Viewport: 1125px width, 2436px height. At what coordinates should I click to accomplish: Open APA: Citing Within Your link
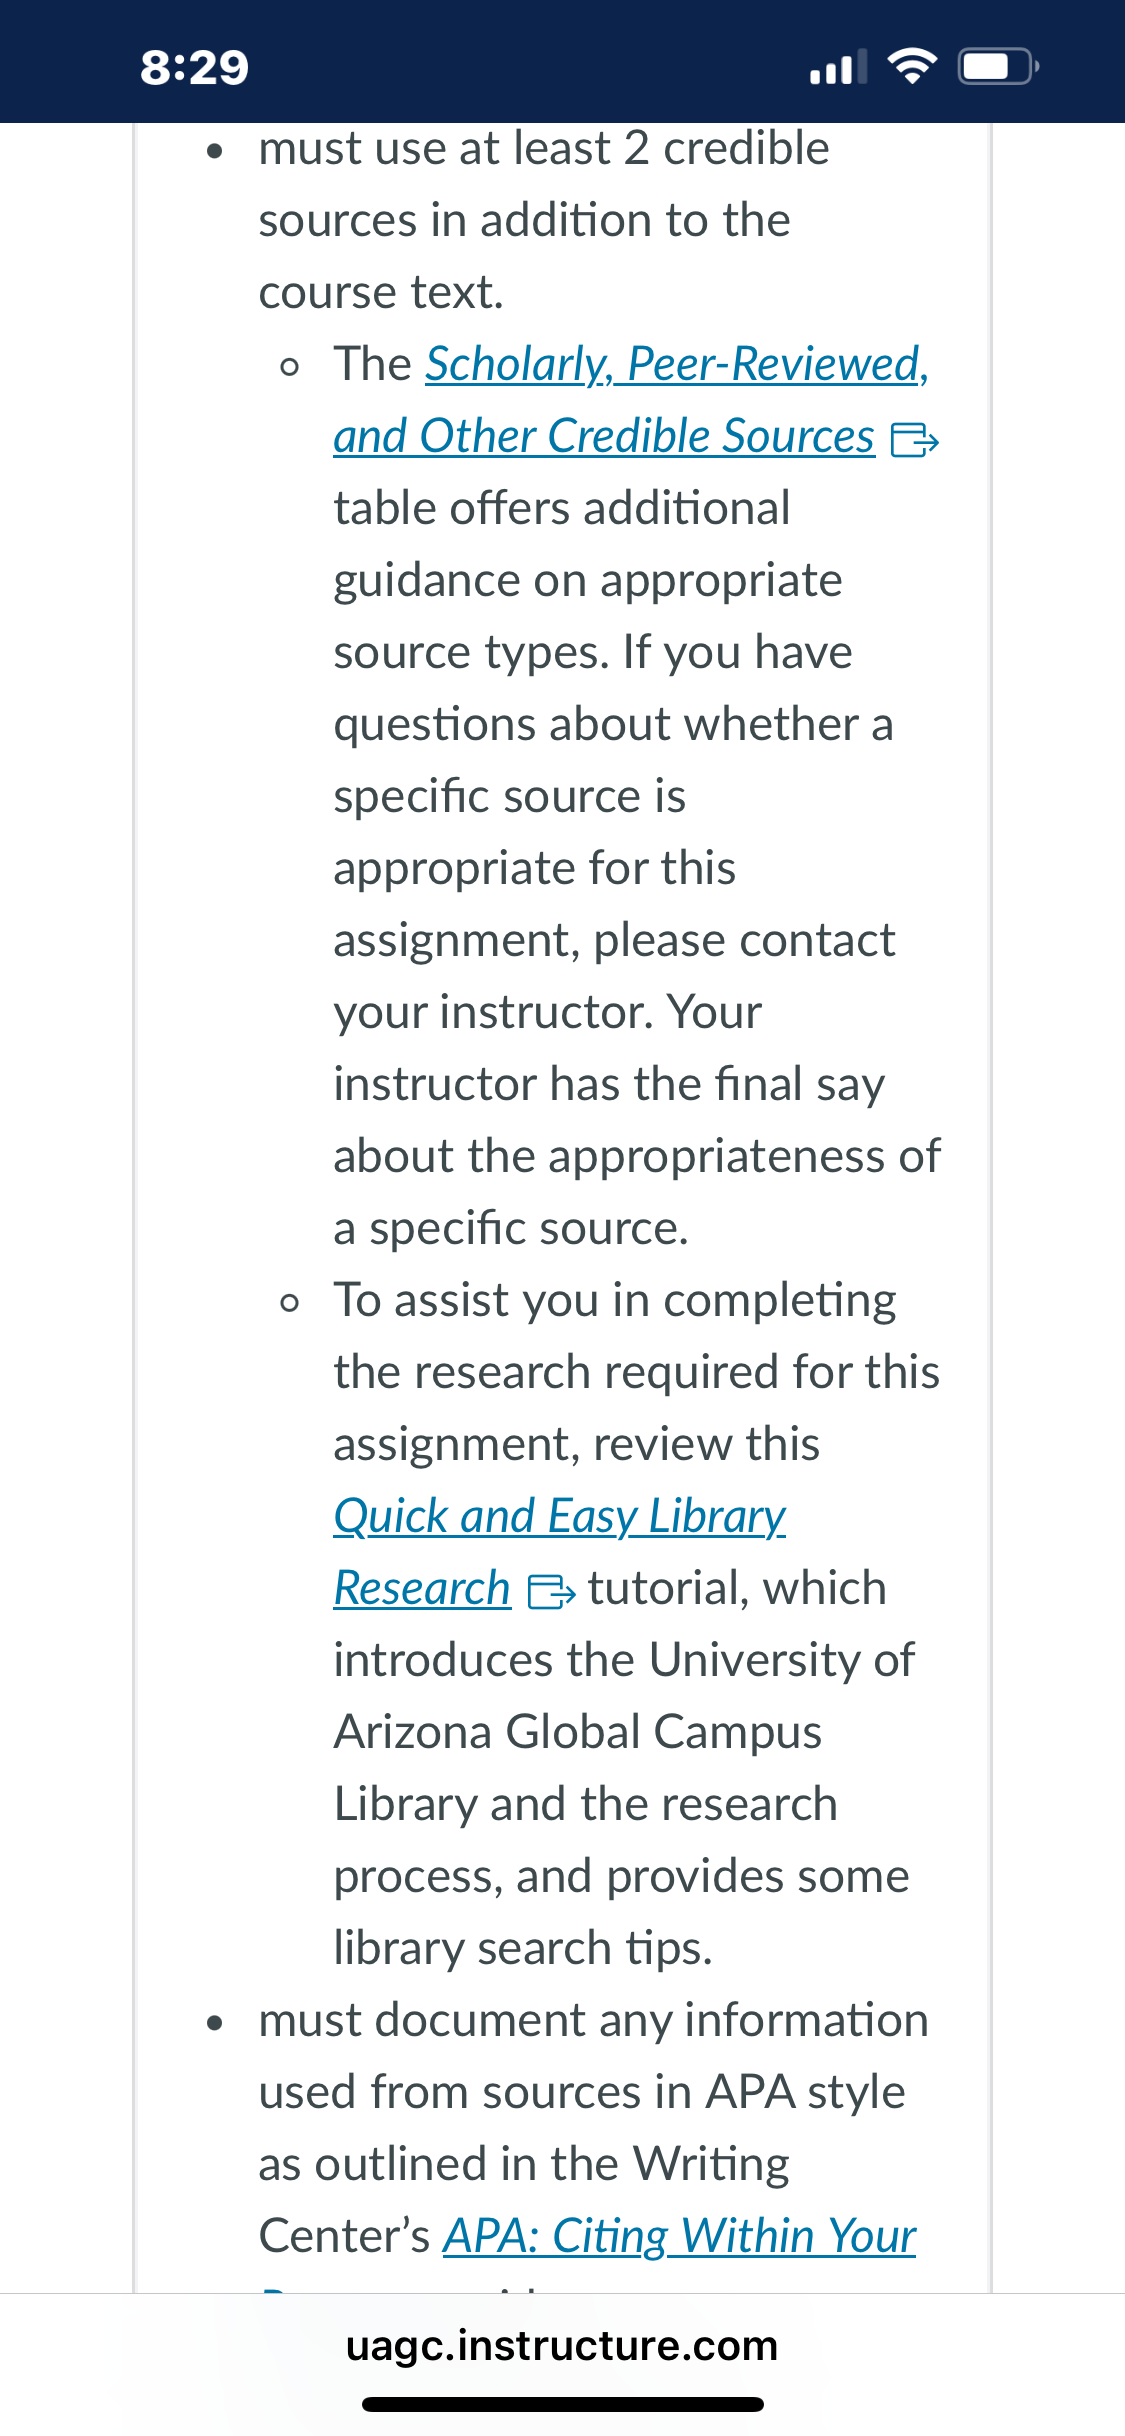coord(679,2236)
